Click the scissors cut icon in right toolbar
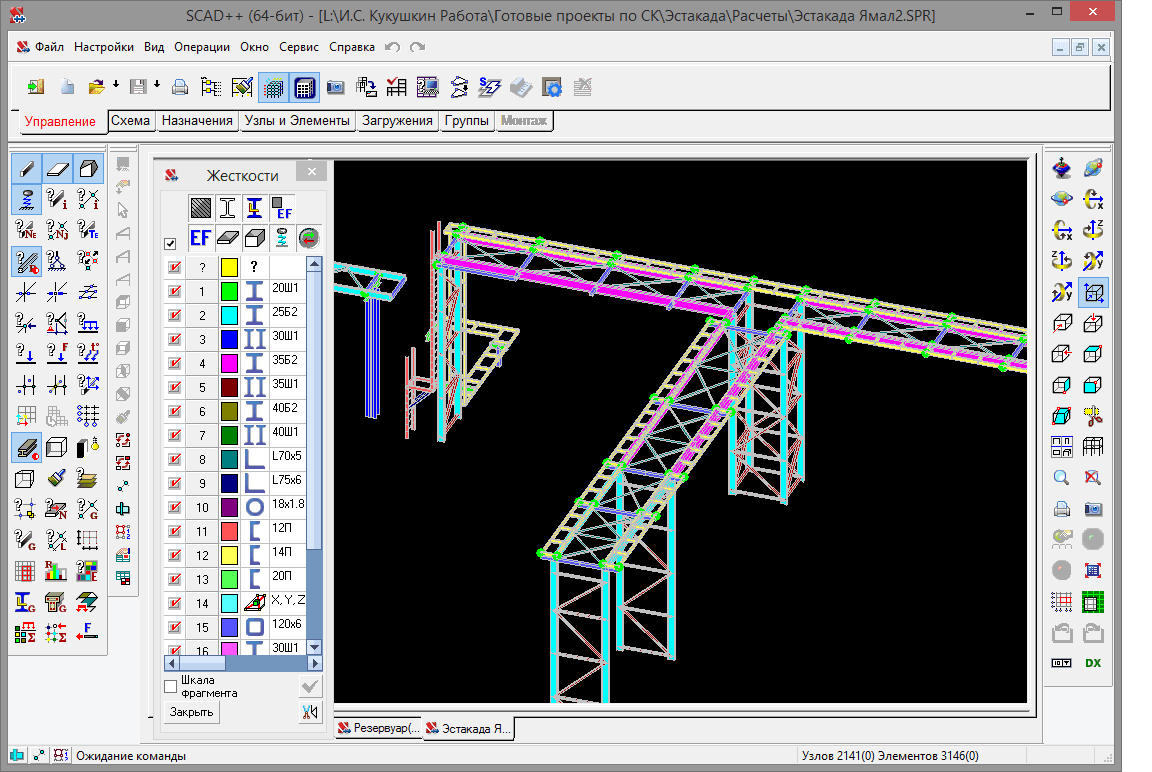This screenshot has height=772, width=1152. [1093, 416]
